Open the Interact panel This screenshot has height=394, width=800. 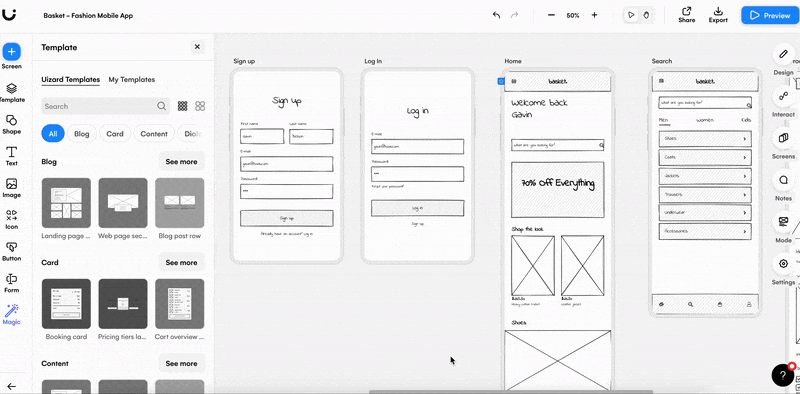click(x=783, y=96)
